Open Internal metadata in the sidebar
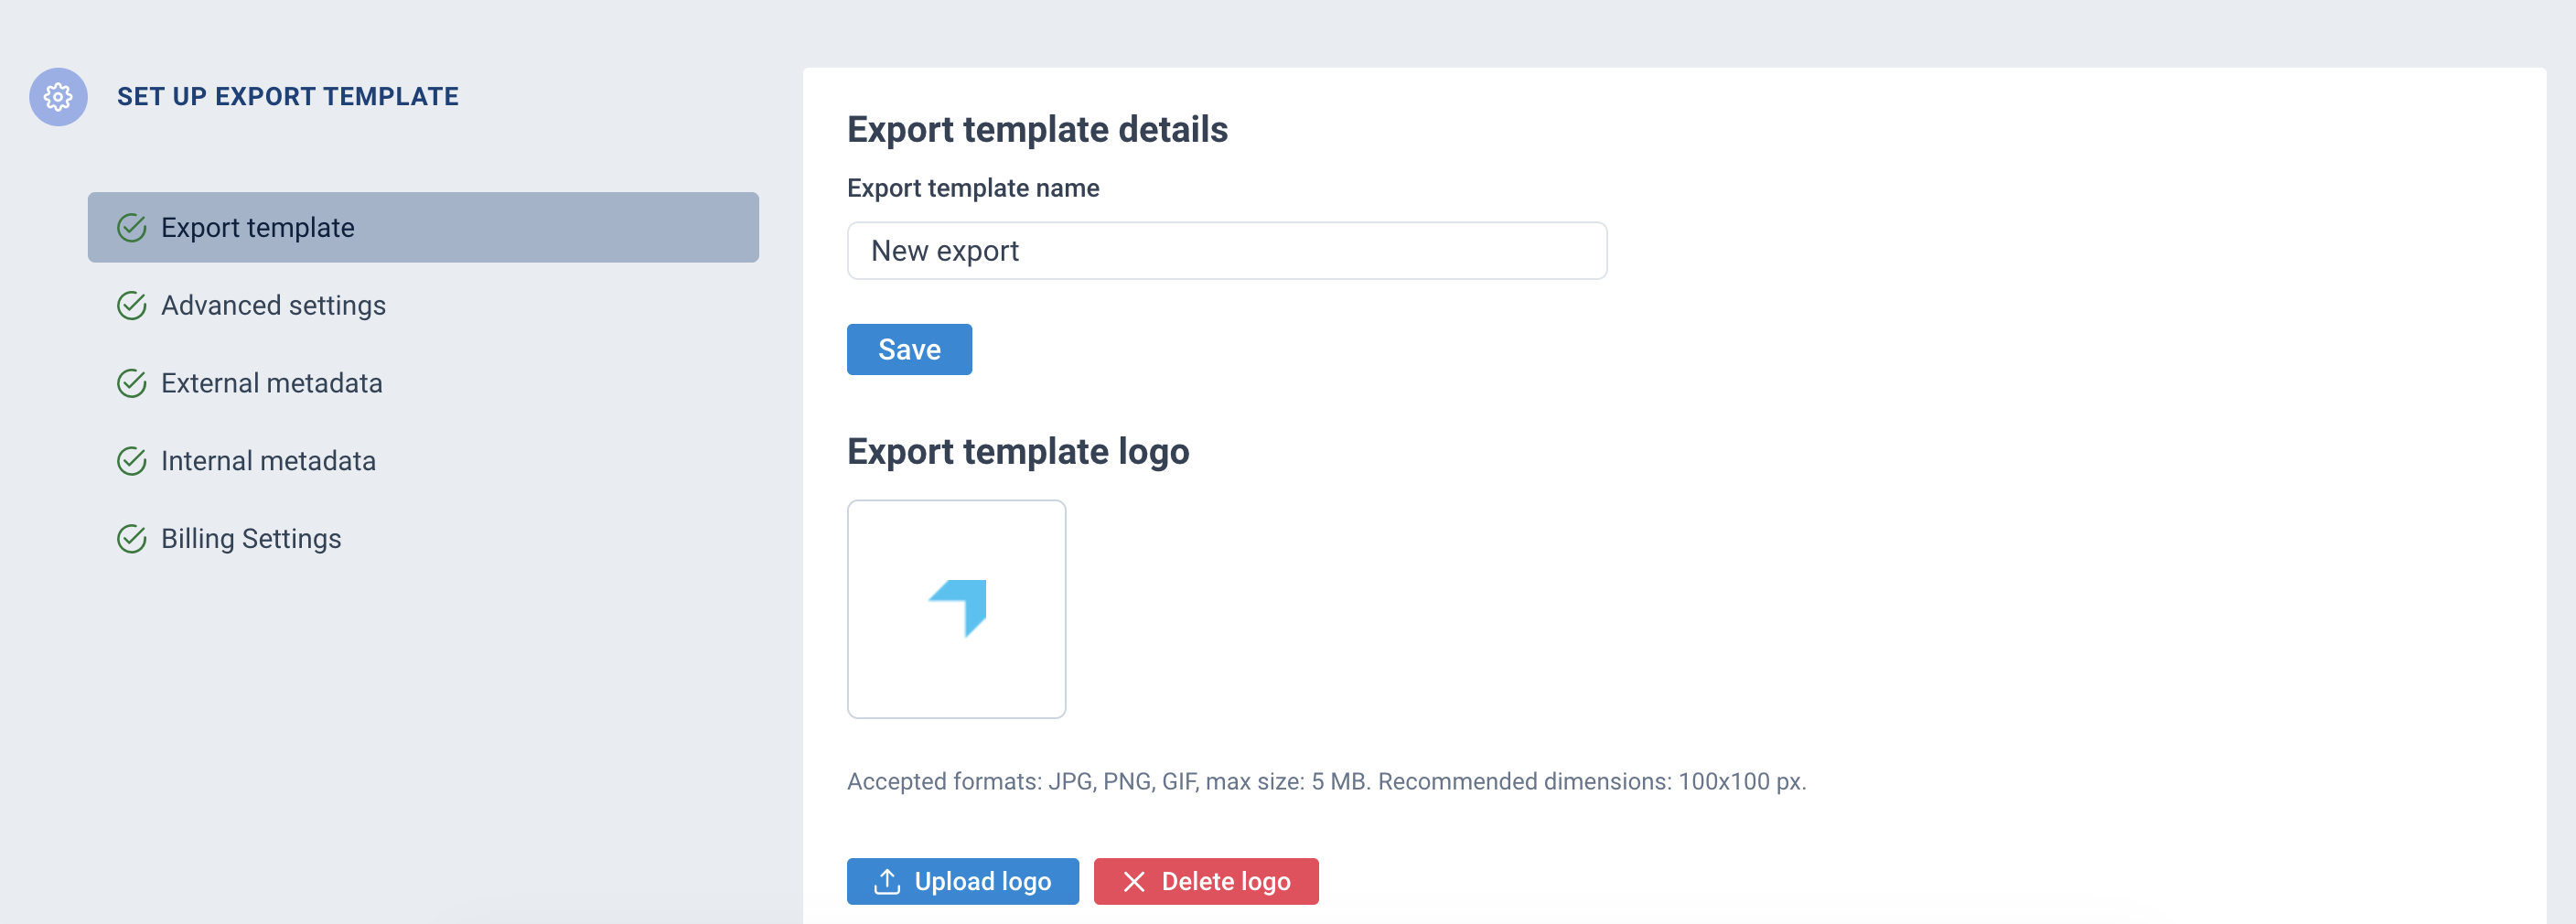The image size is (2576, 924). [x=268, y=461]
